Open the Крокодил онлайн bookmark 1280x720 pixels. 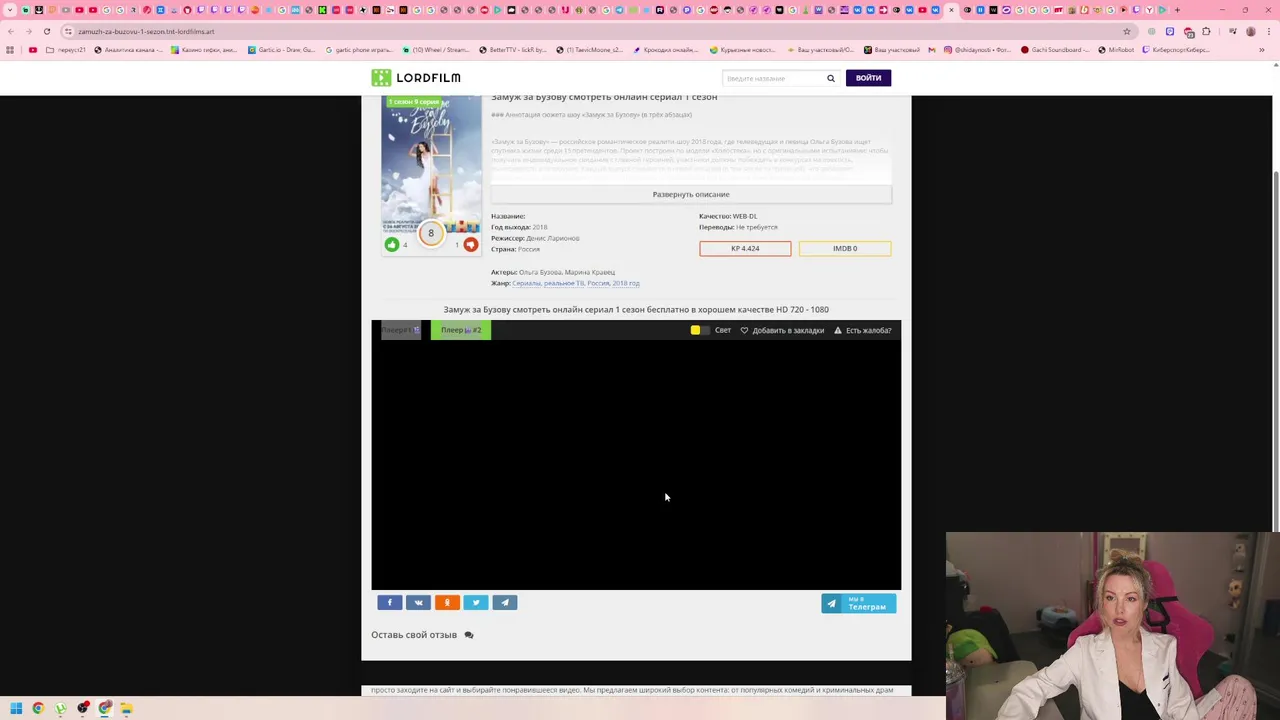click(665, 50)
